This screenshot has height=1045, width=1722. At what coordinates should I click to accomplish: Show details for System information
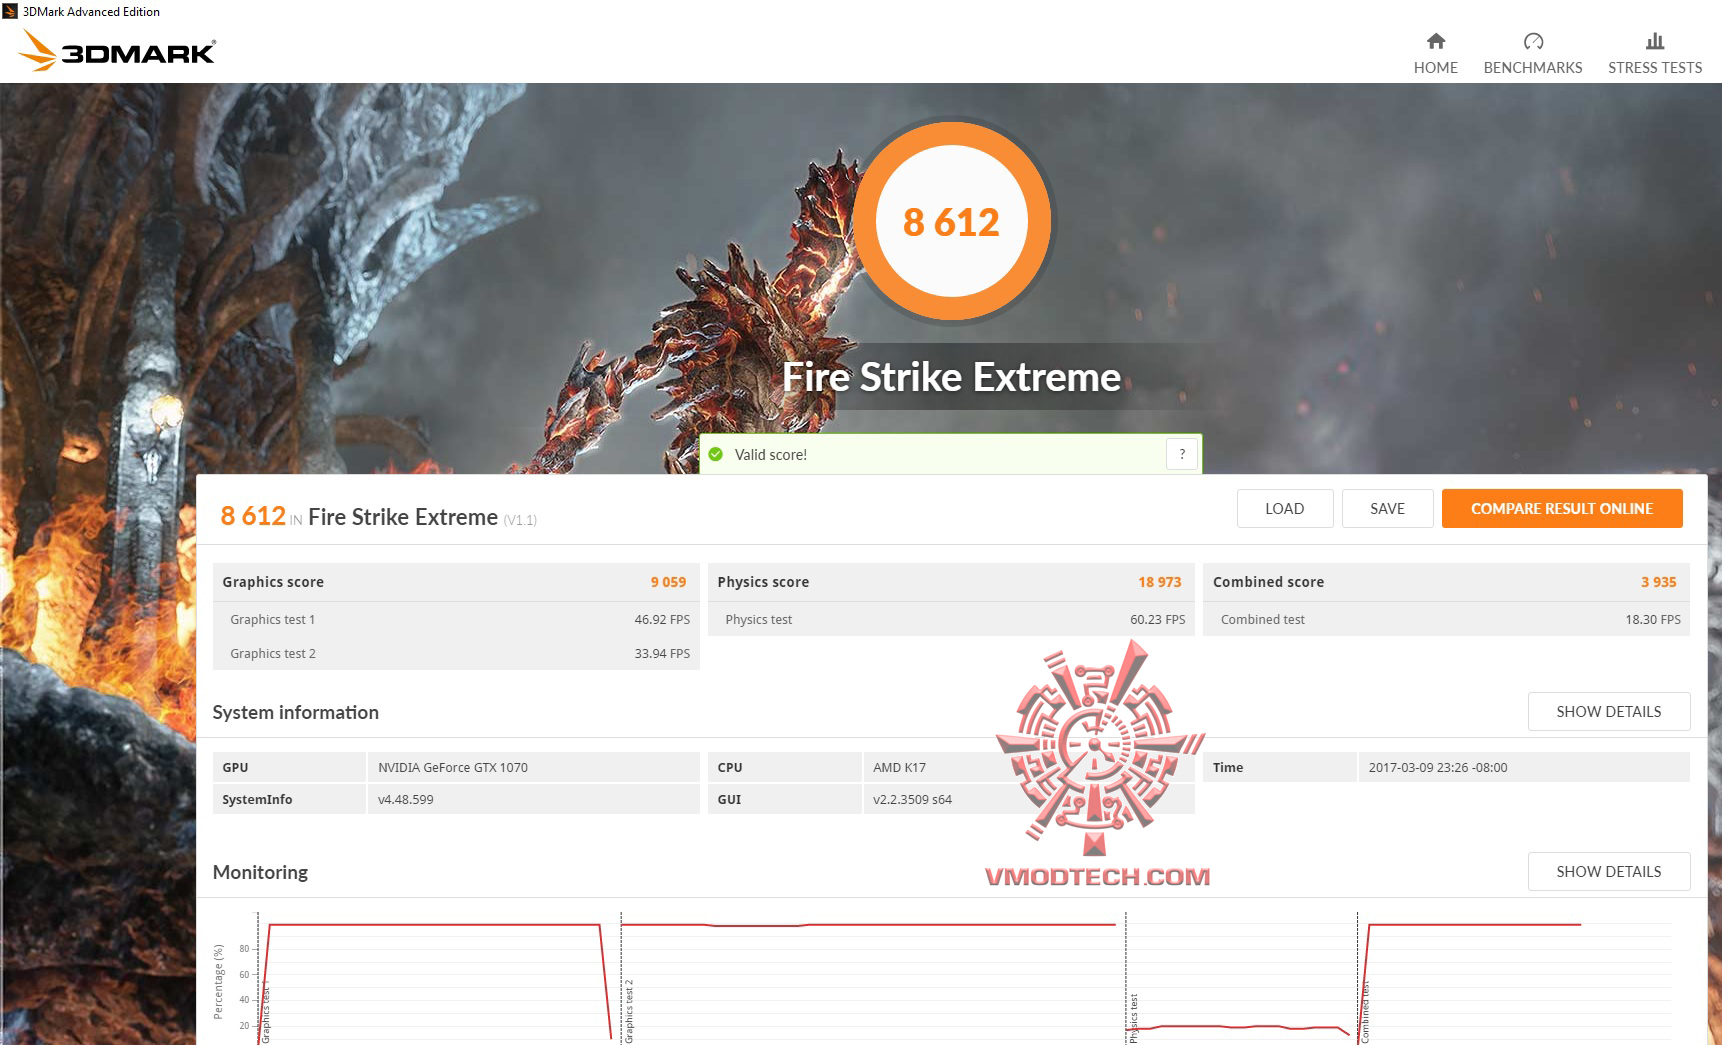coord(1609,711)
